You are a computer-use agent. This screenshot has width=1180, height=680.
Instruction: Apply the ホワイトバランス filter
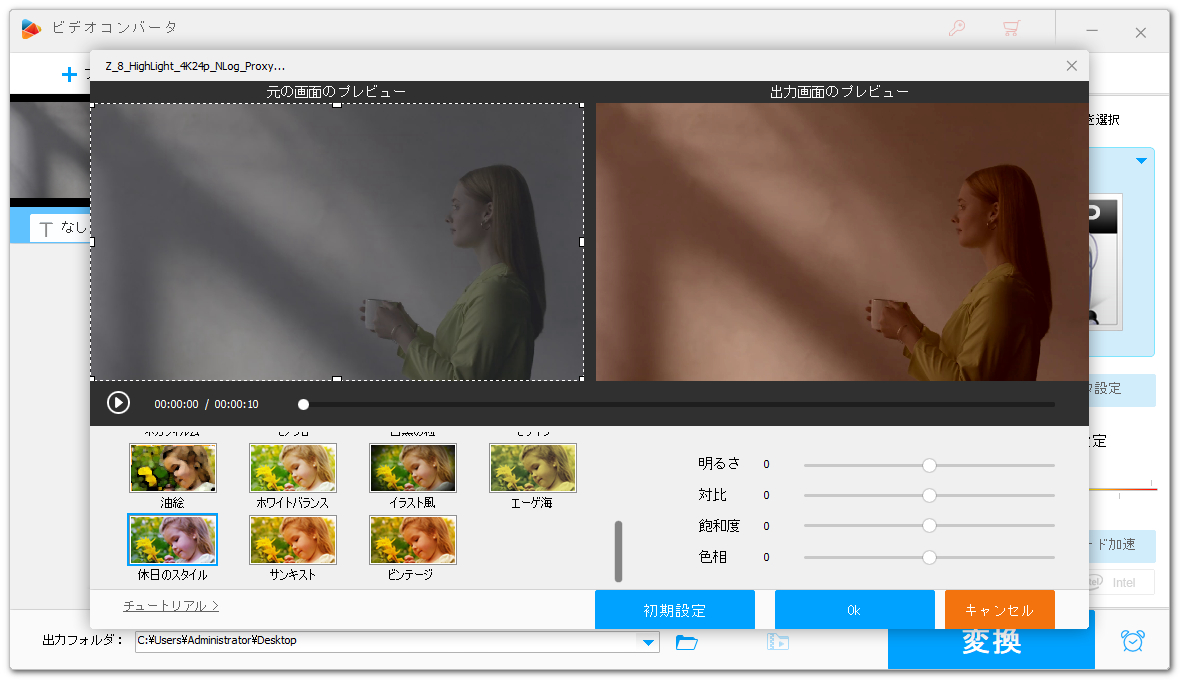pos(293,468)
